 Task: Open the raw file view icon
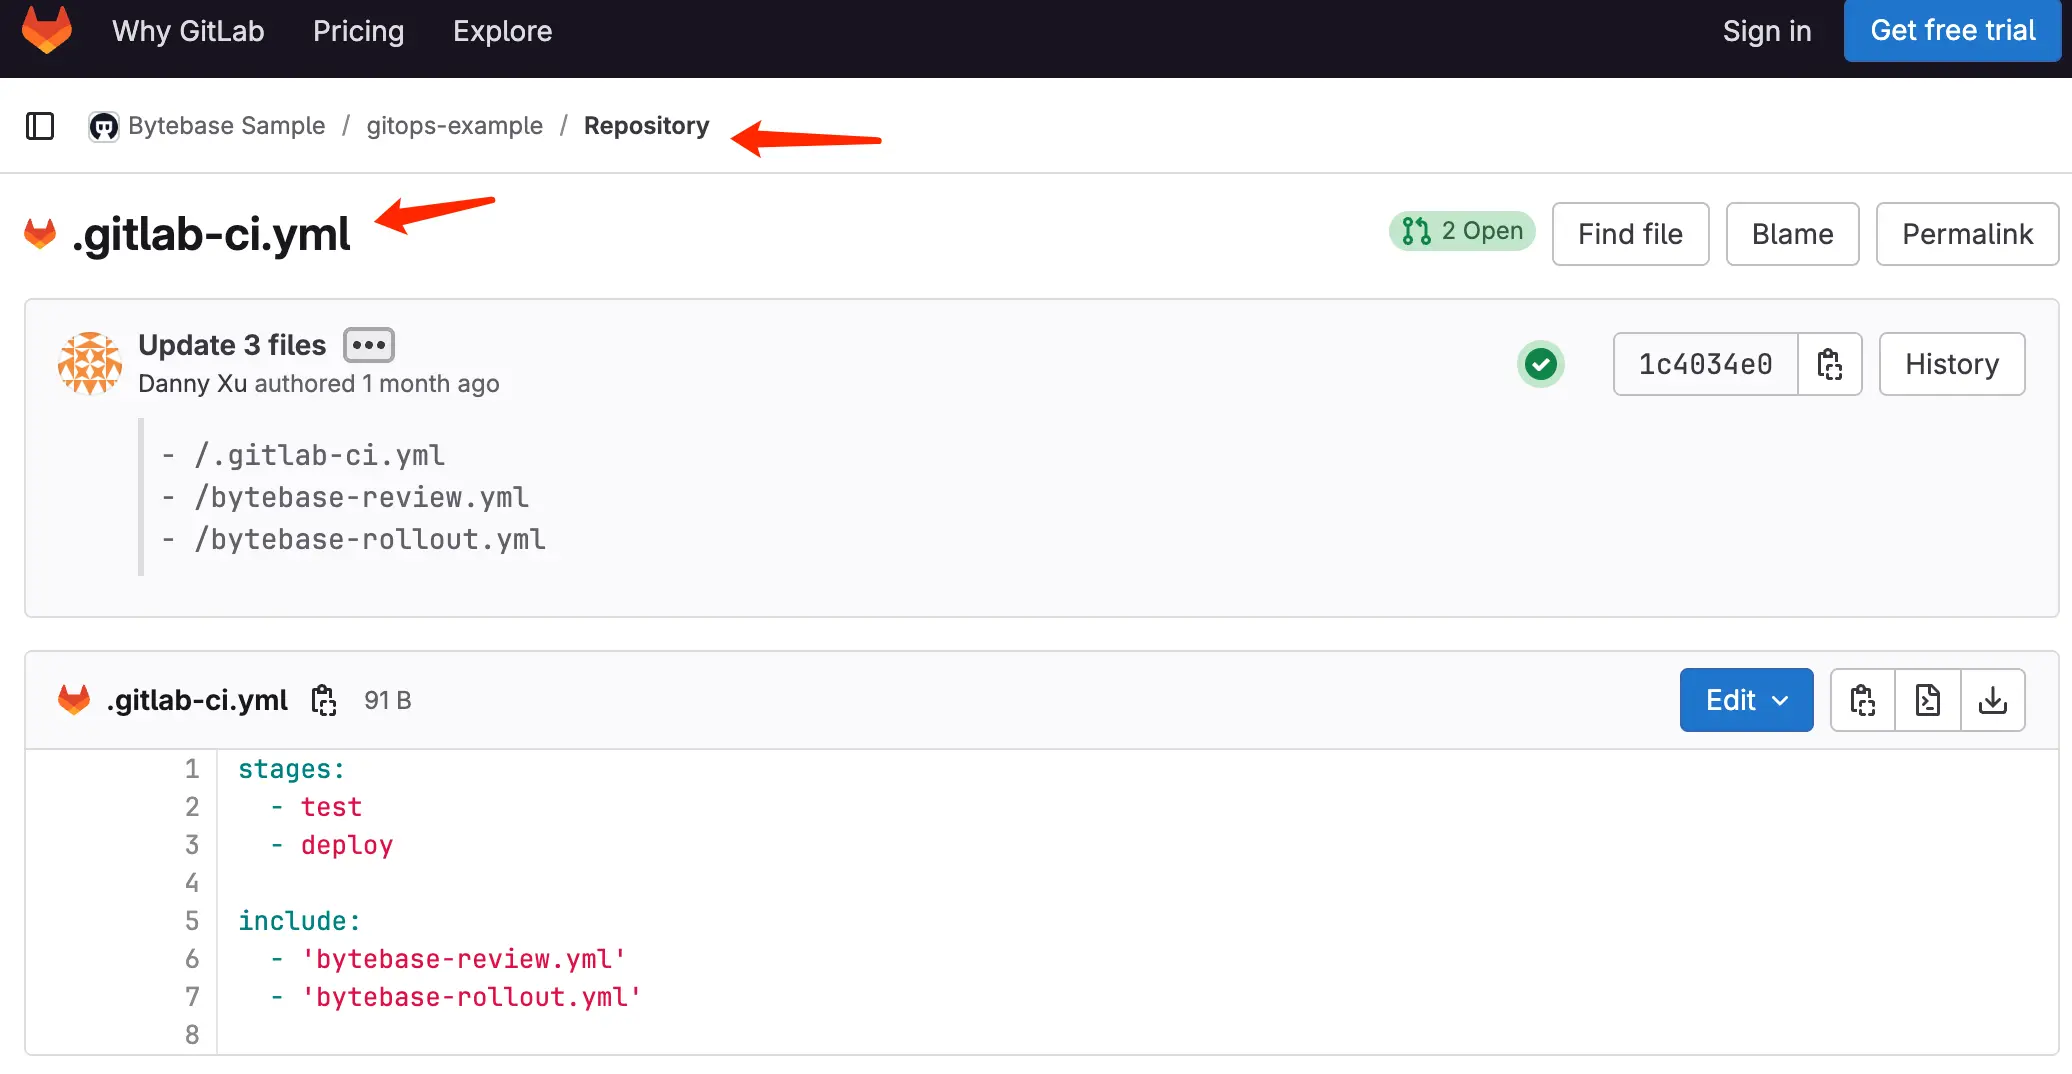pos(1927,700)
